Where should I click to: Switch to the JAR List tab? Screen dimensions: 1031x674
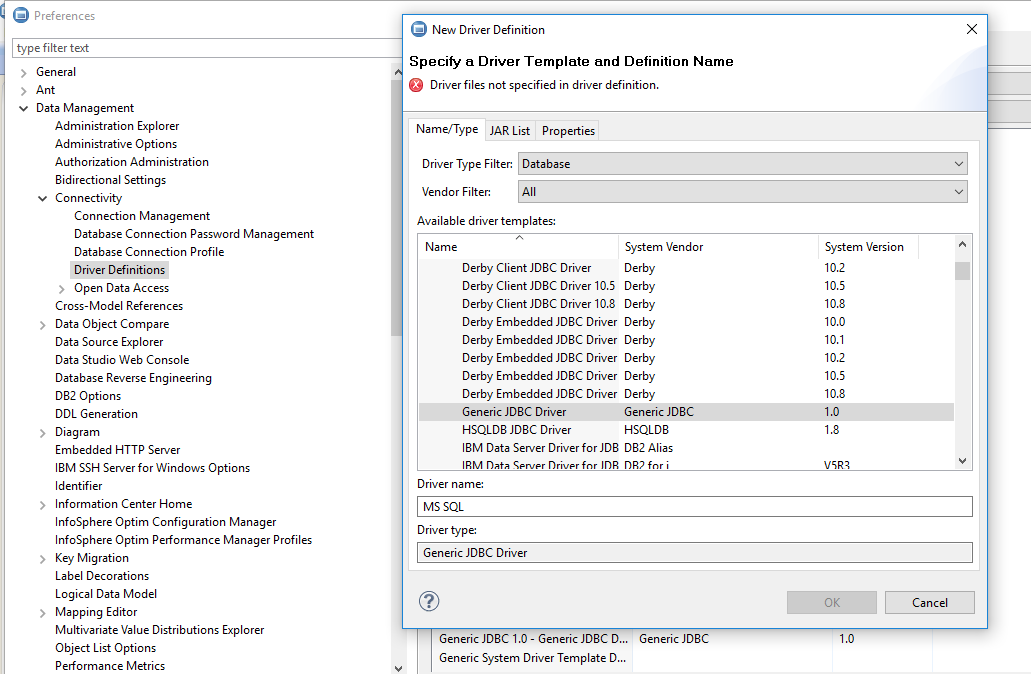510,130
